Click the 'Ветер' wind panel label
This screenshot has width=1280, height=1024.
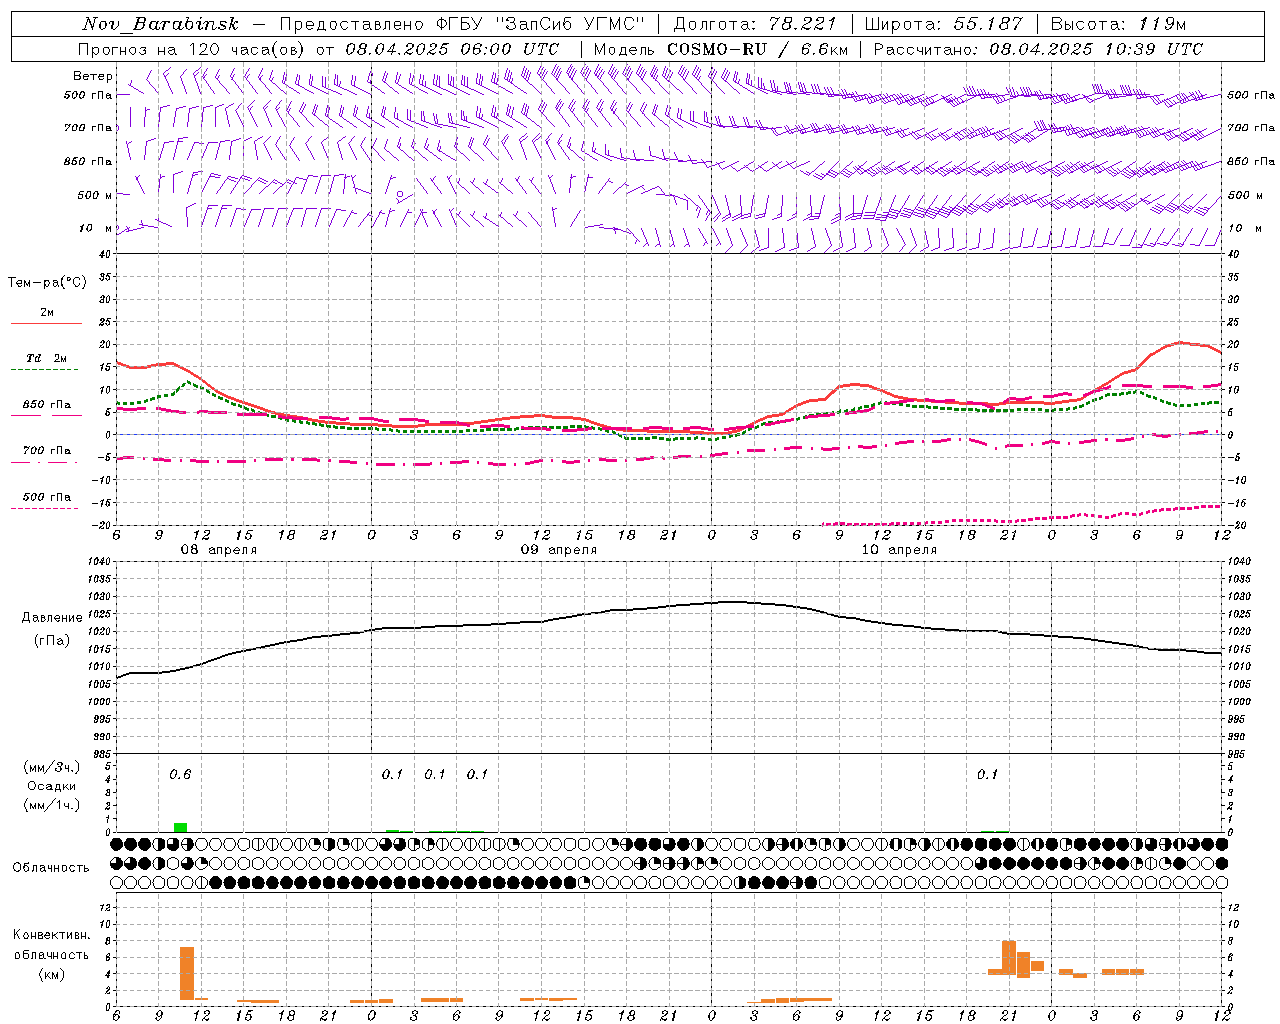point(93,76)
